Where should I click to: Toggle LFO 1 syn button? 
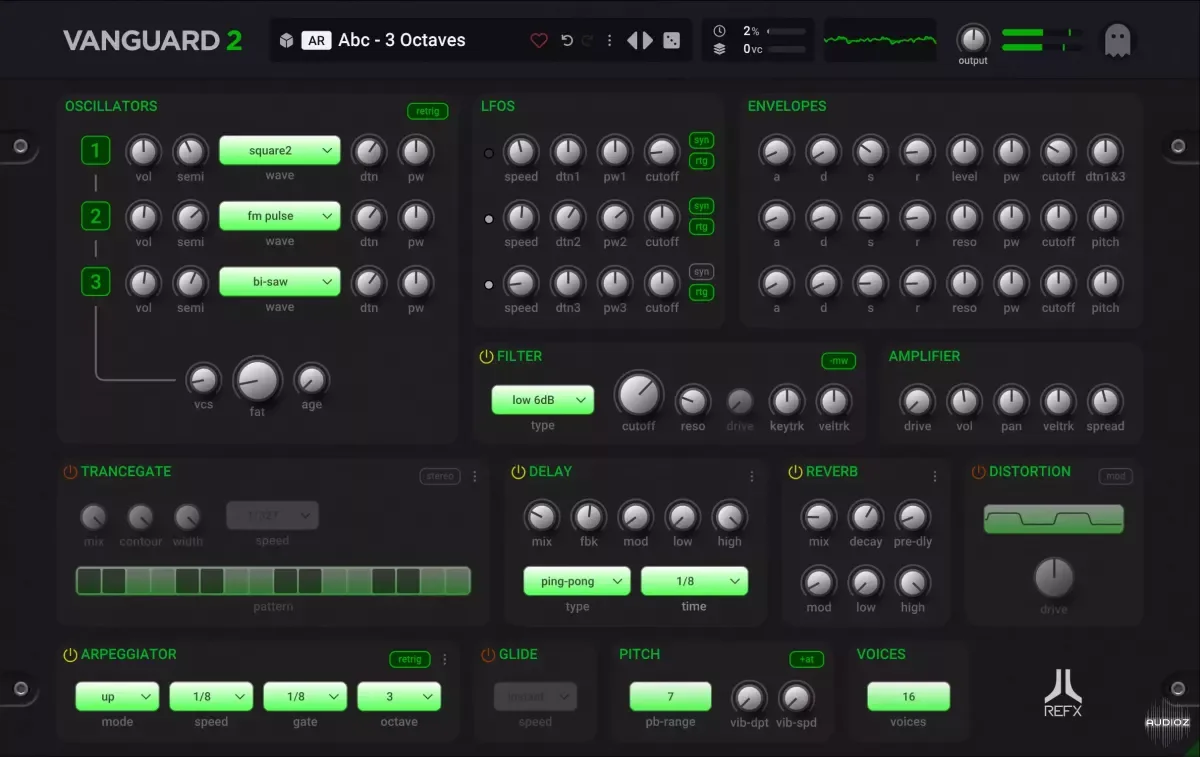tap(702, 140)
